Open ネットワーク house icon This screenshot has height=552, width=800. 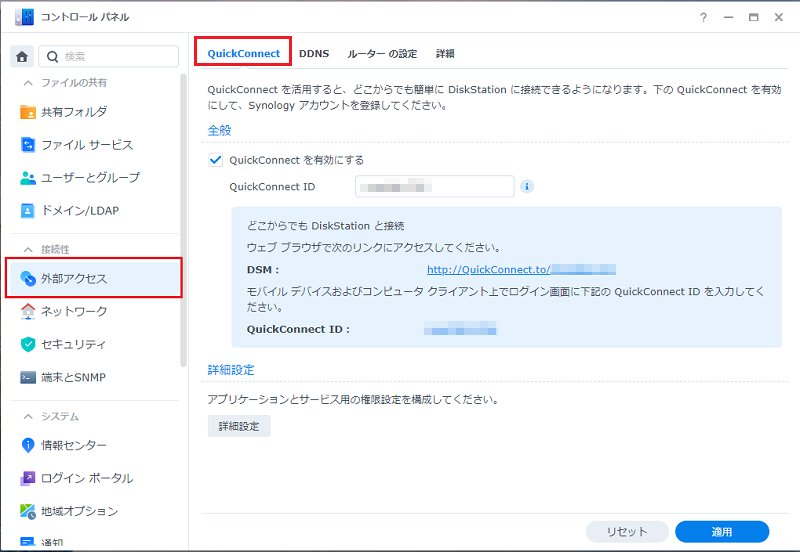coord(28,311)
